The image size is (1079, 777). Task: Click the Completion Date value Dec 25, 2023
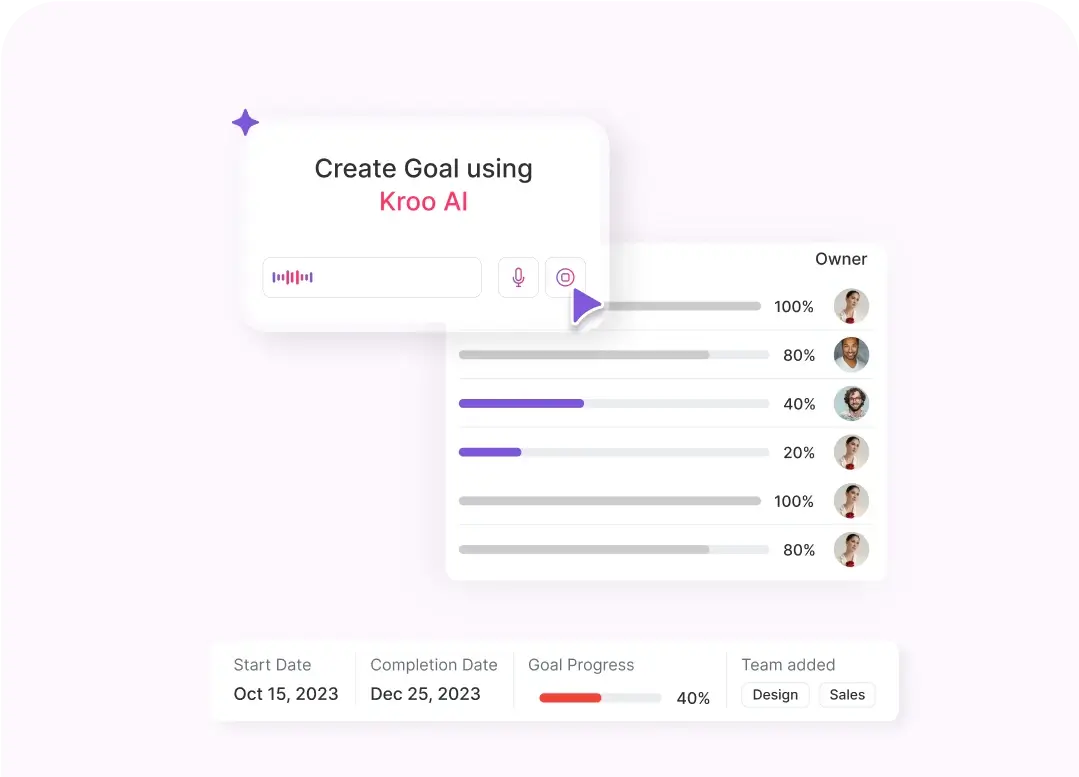(425, 694)
